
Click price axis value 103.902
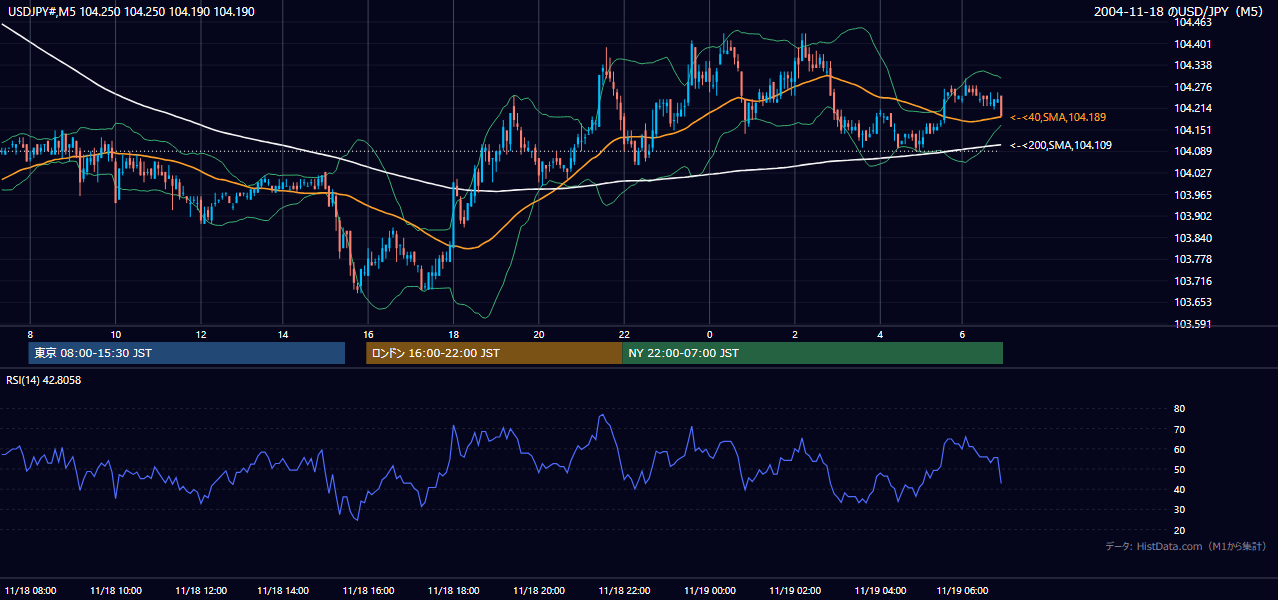pos(1194,216)
